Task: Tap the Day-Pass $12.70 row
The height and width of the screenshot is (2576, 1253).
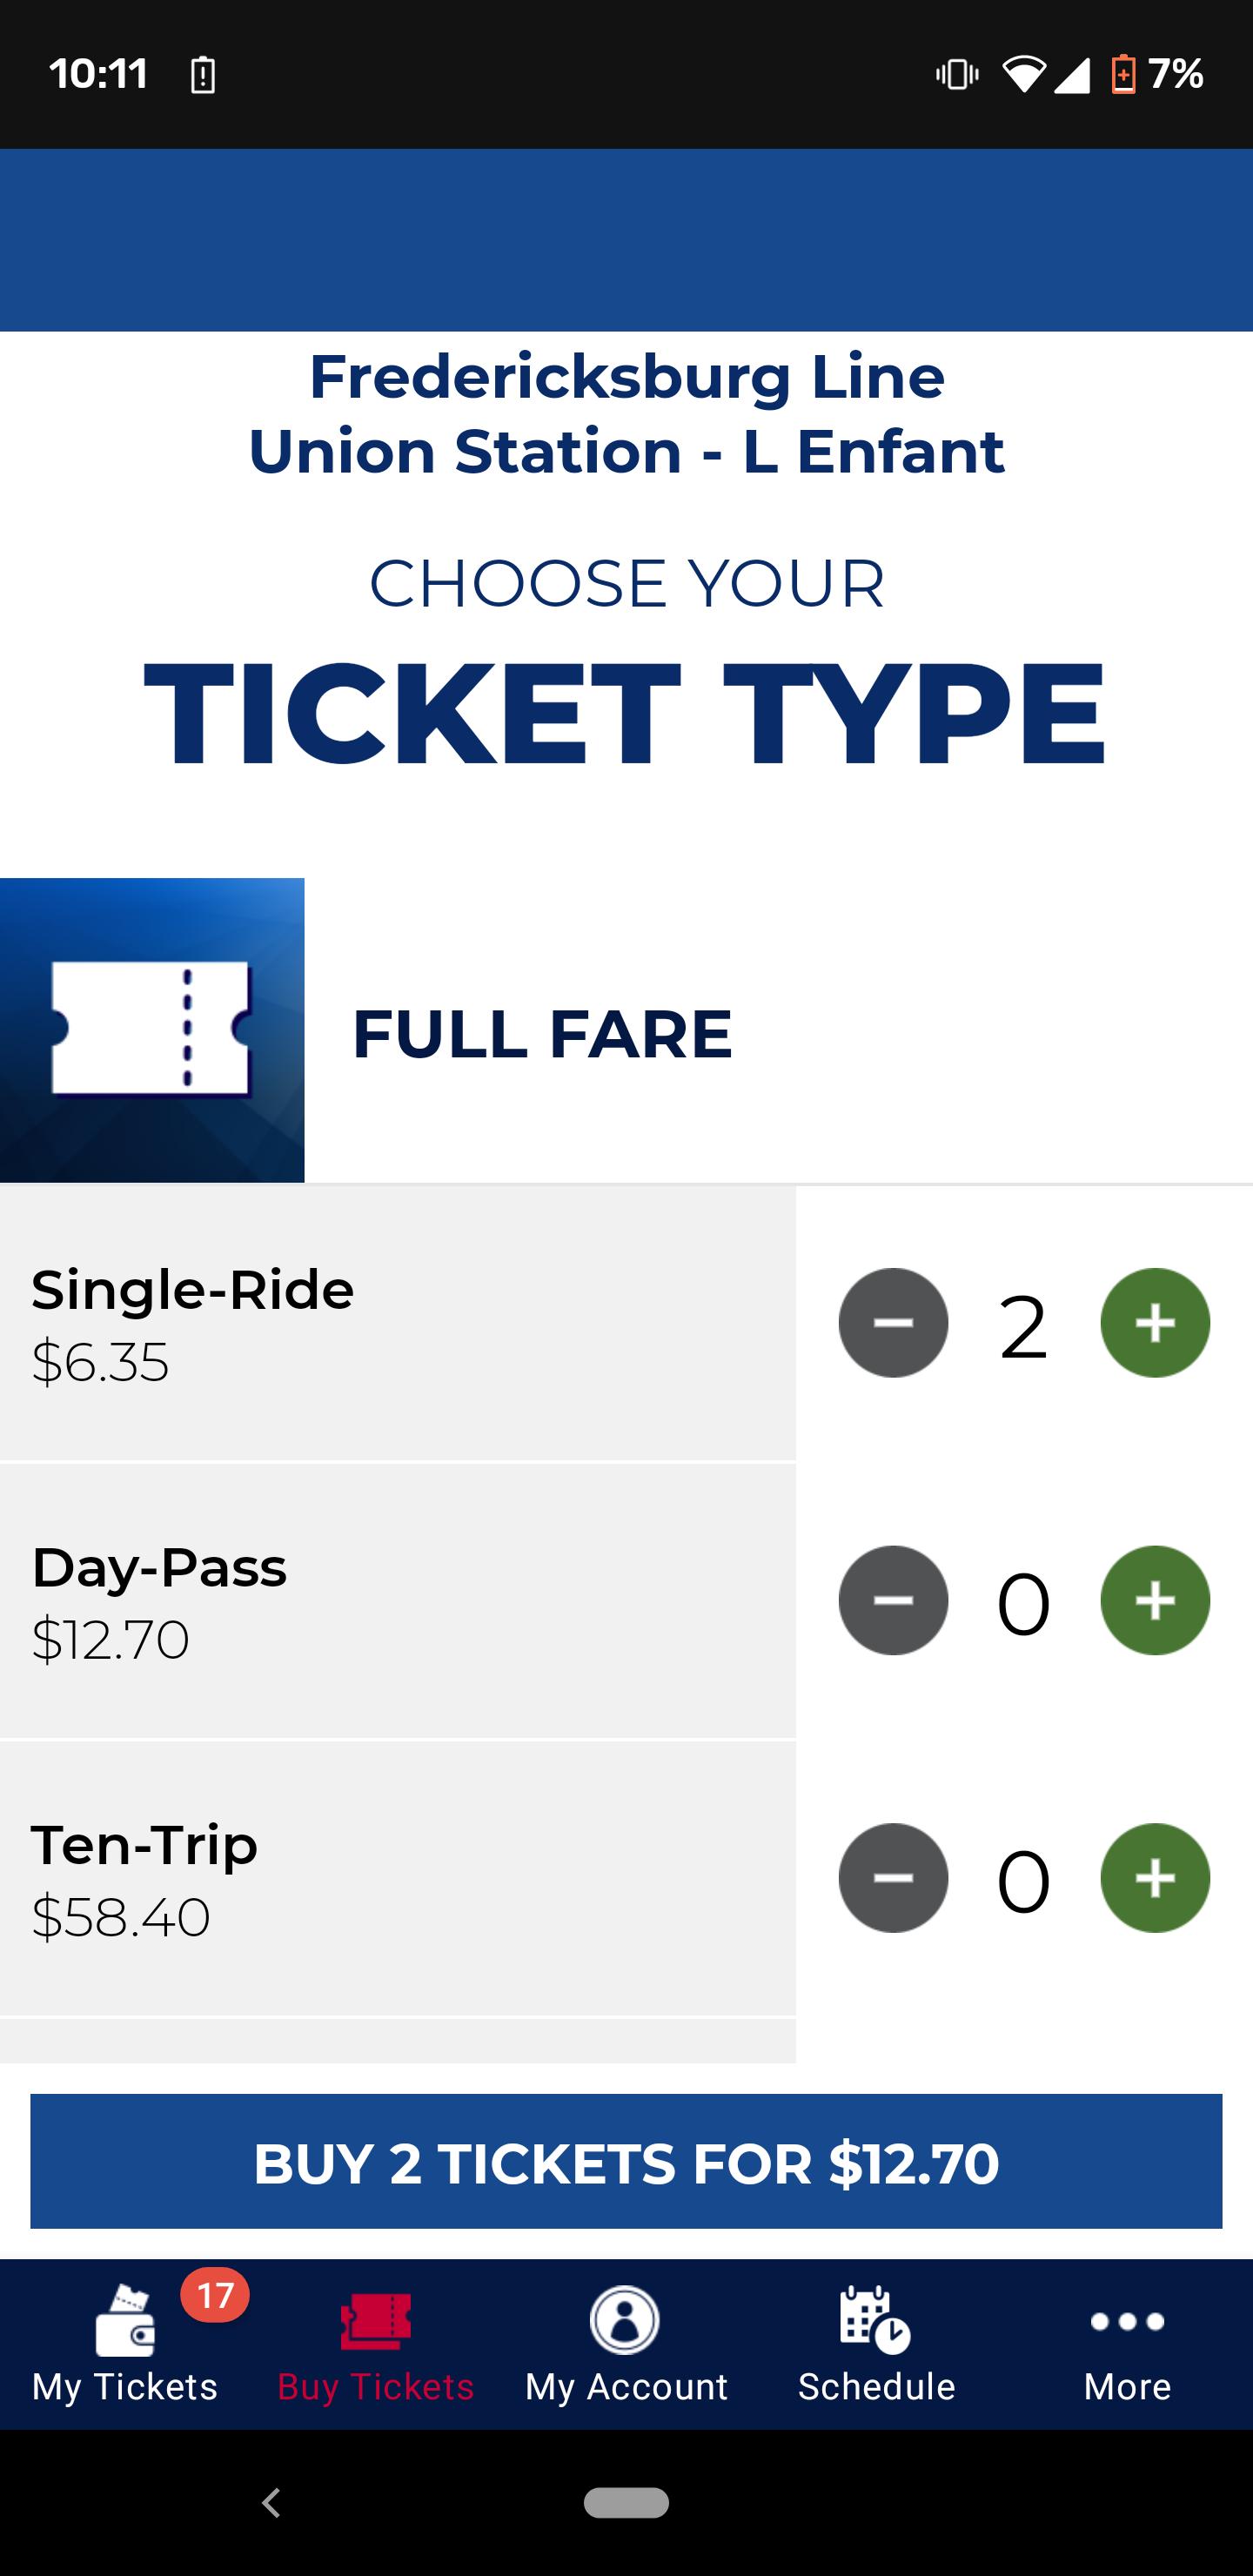Action: pos(398,1601)
